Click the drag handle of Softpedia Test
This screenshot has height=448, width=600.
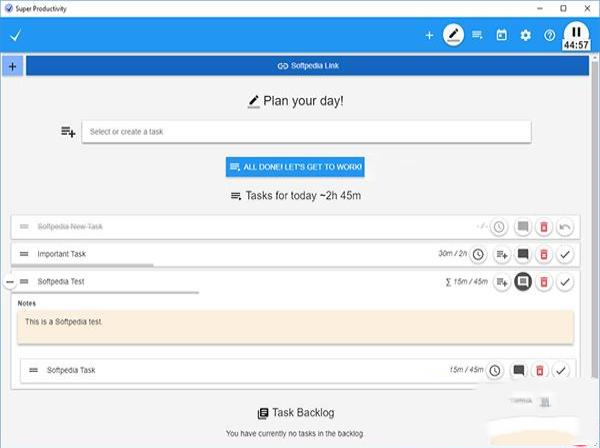coord(24,282)
